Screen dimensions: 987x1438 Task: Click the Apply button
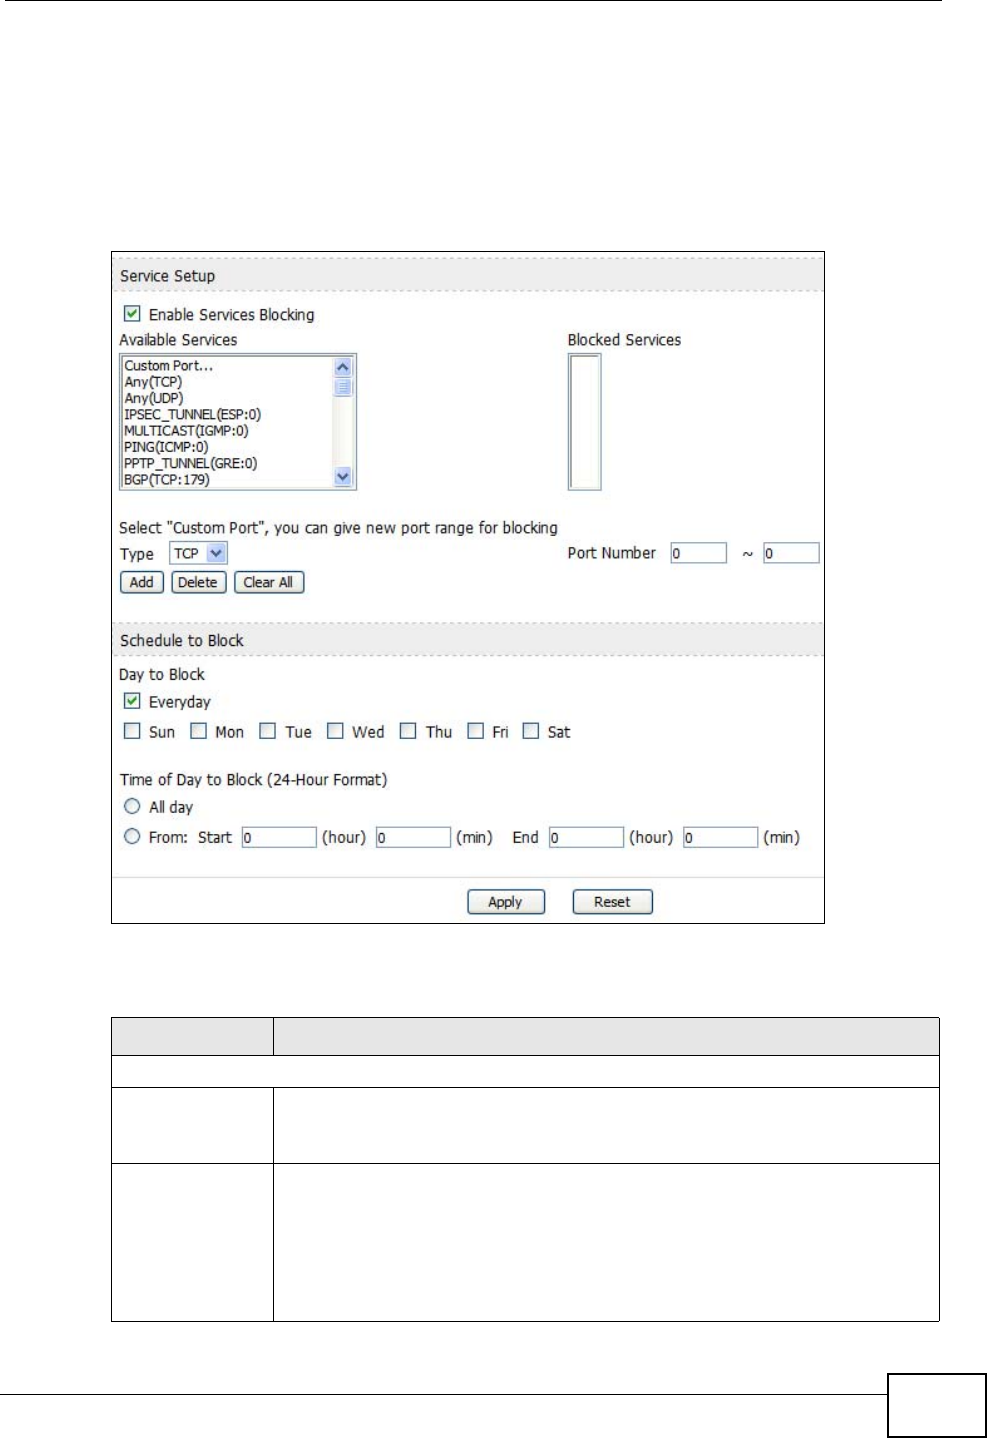pyautogui.click(x=506, y=902)
